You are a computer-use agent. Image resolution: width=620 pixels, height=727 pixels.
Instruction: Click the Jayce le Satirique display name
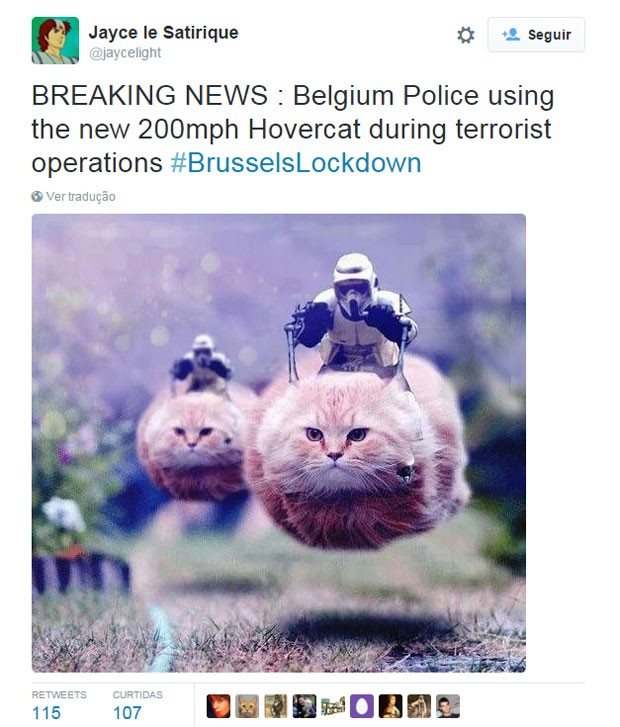tap(163, 32)
